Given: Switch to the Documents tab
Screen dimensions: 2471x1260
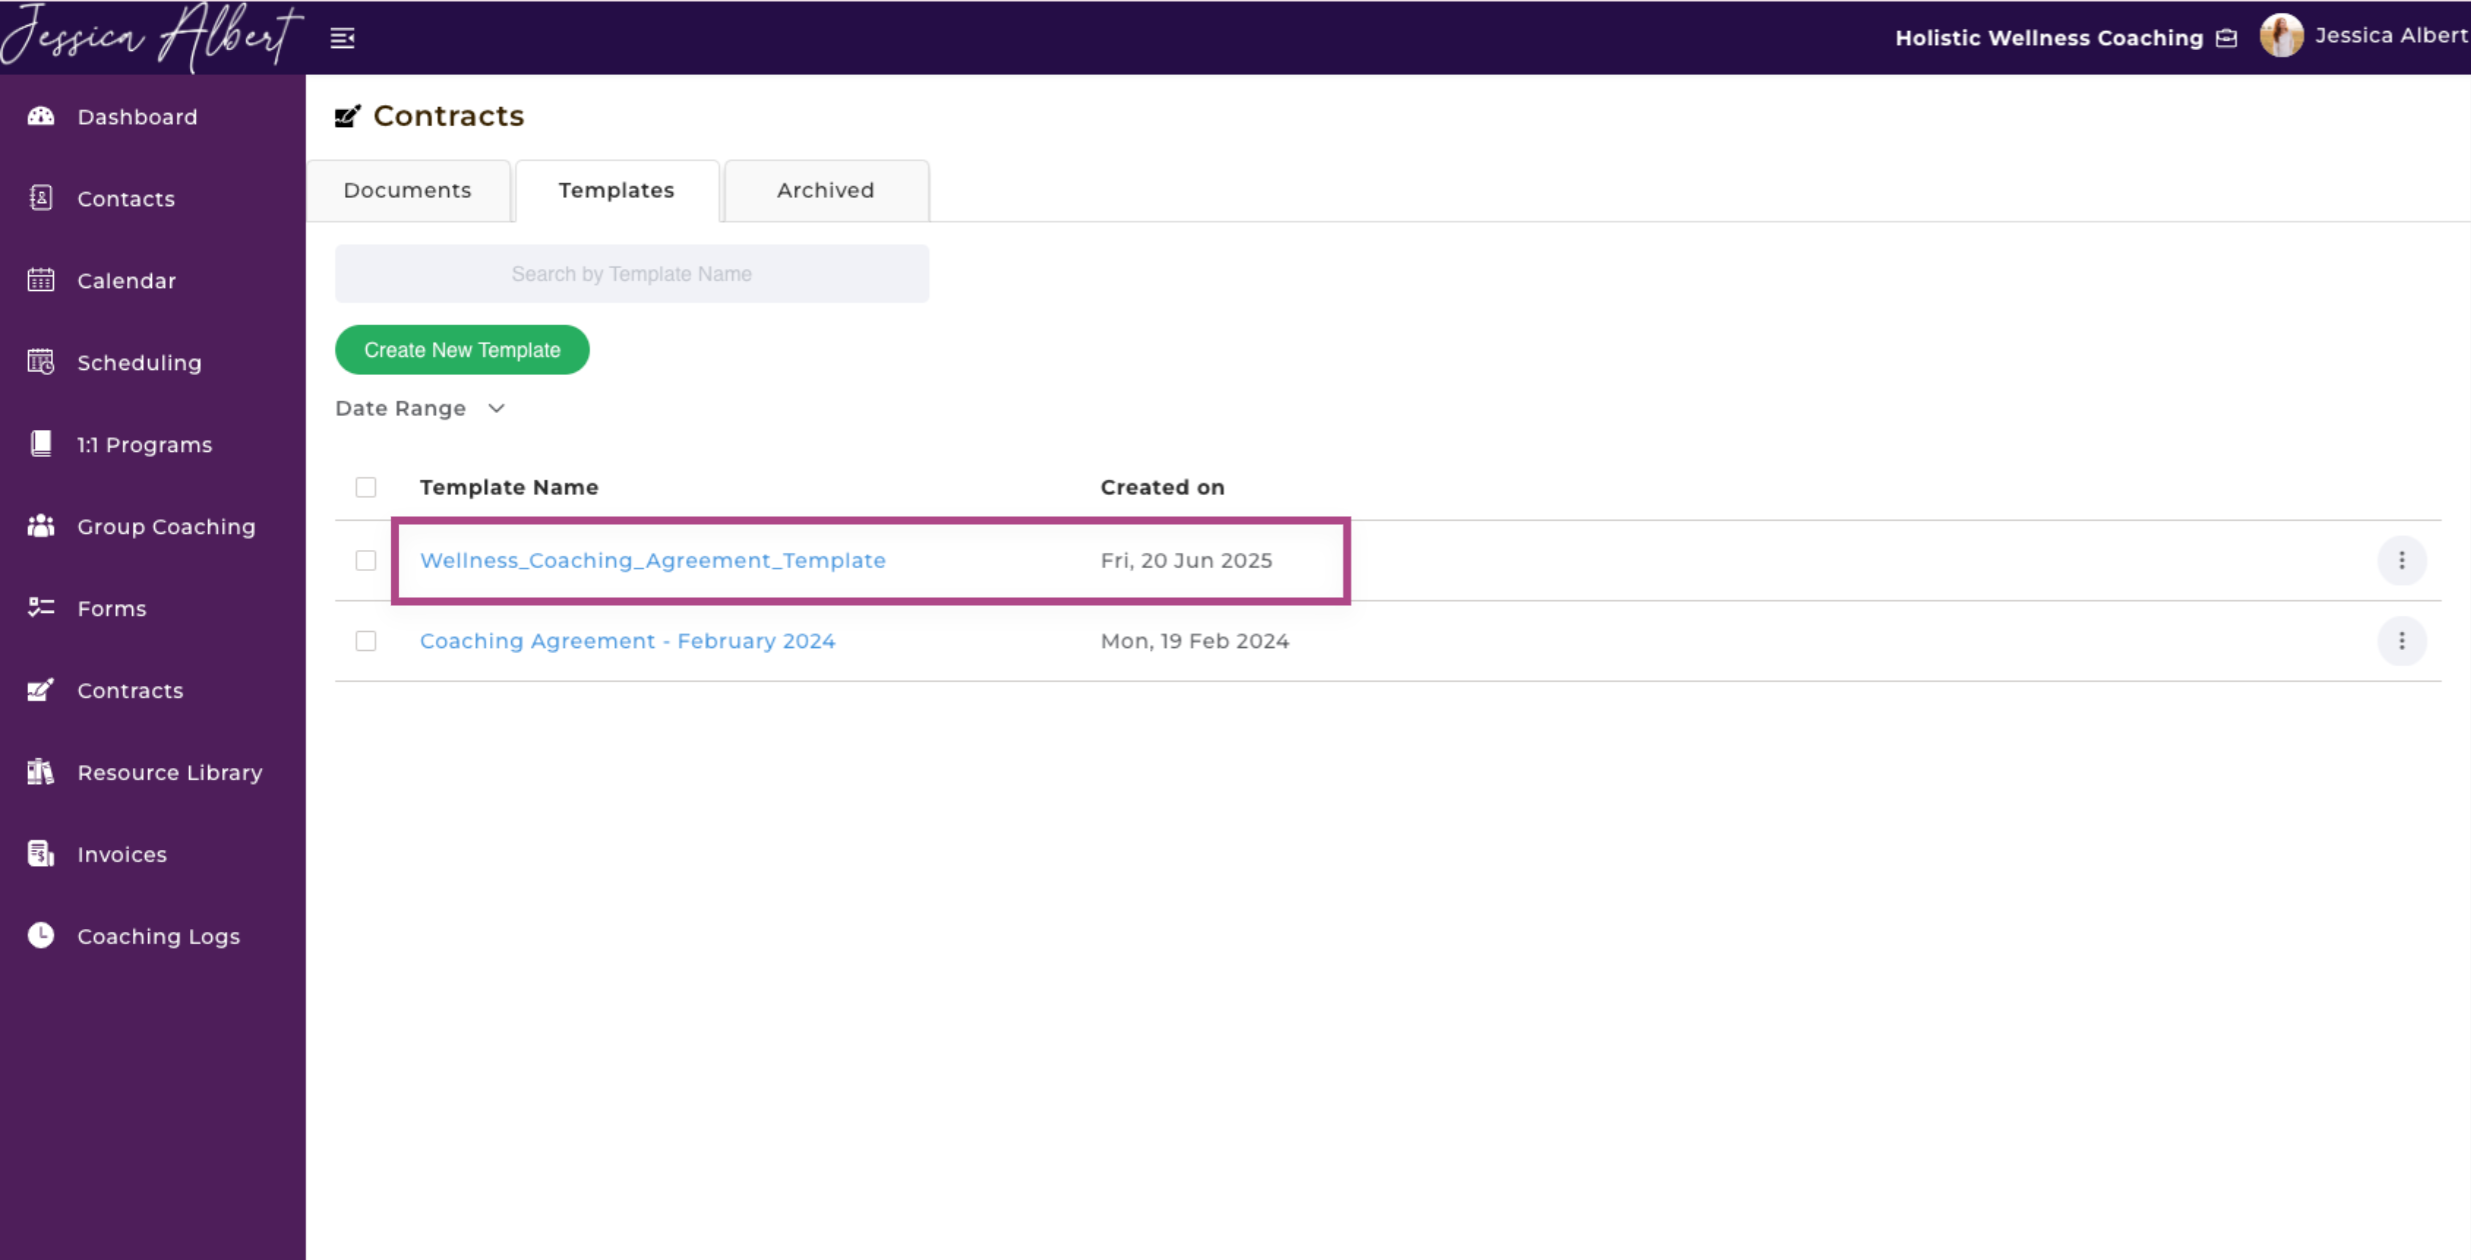Looking at the screenshot, I should [x=407, y=190].
